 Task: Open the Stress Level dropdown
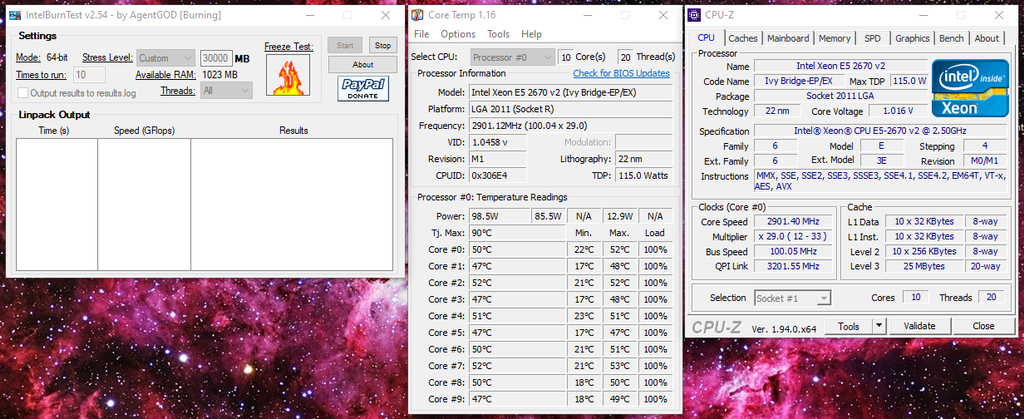tap(166, 58)
